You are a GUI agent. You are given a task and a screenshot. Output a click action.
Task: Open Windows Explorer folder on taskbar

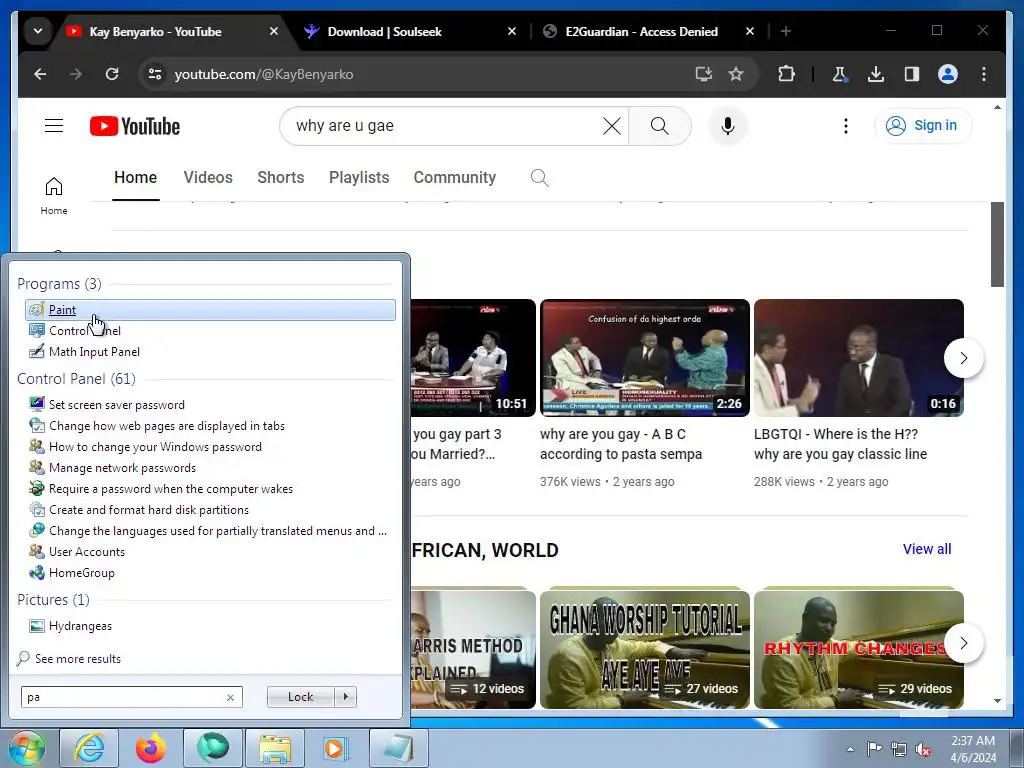pyautogui.click(x=275, y=748)
